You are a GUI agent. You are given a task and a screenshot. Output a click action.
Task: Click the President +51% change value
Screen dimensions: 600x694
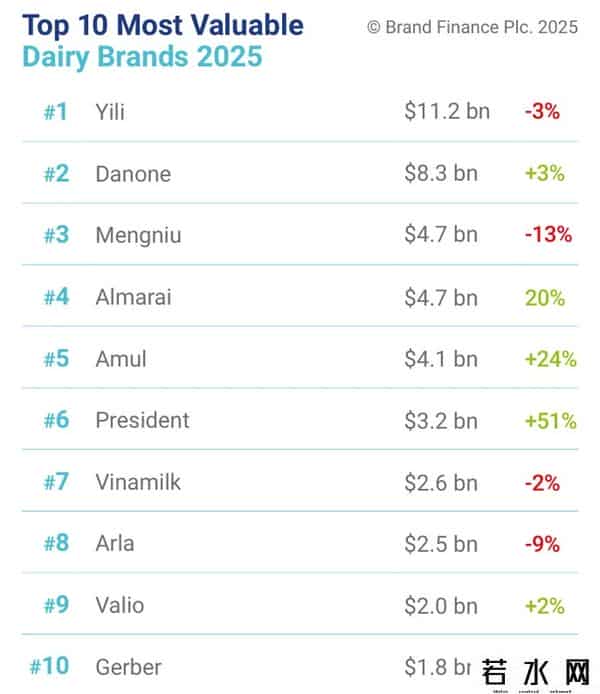point(550,421)
